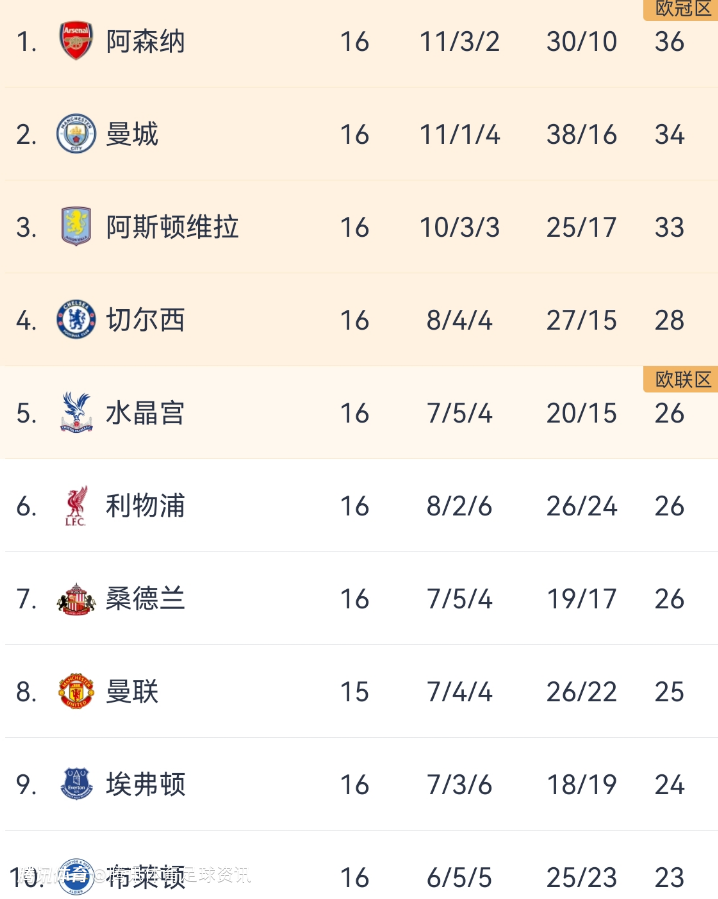This screenshot has width=718, height=899.
Task: Click the Sunderland club crest
Action: [x=76, y=599]
